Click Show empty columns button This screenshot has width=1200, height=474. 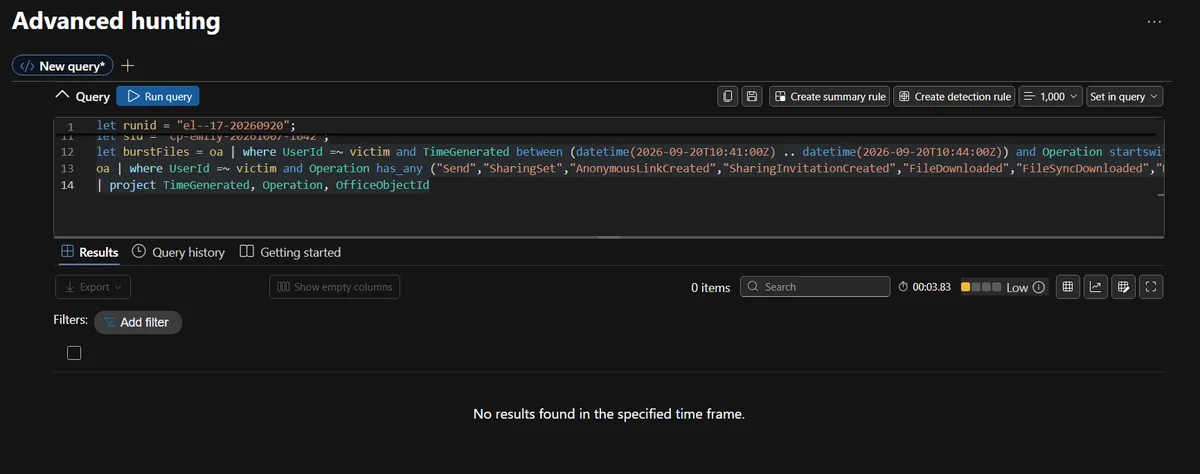335,287
